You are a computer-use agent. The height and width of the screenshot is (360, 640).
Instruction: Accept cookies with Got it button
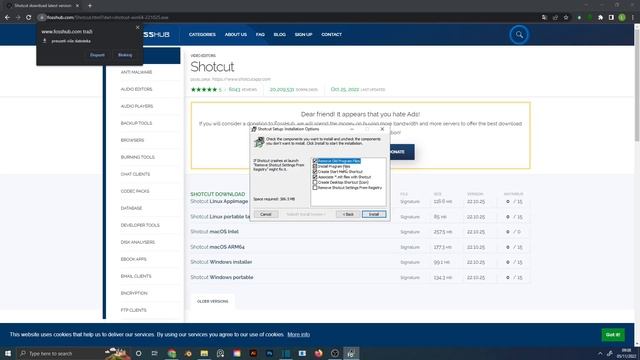click(x=613, y=335)
